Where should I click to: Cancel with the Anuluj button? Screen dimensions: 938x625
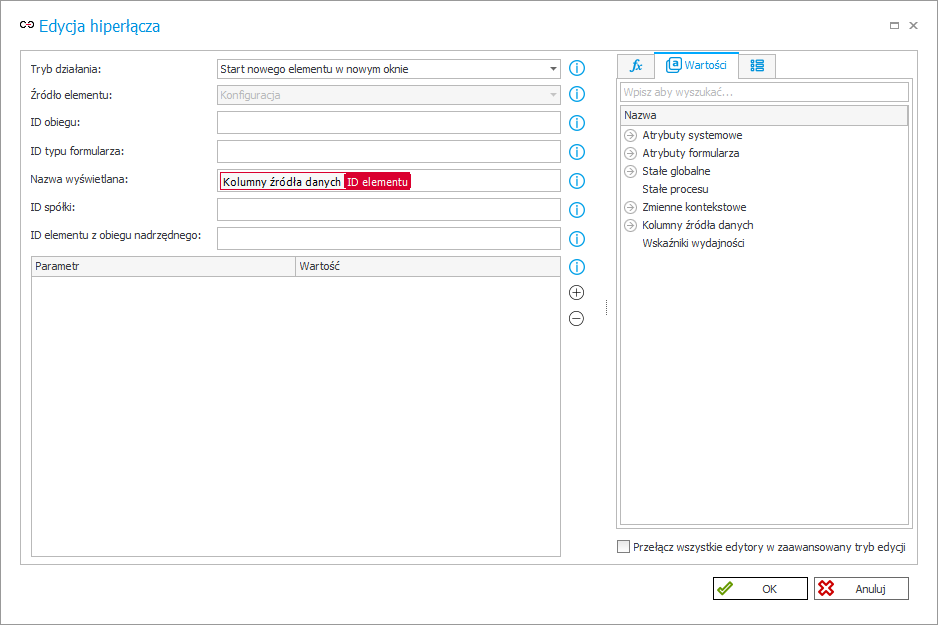(861, 589)
